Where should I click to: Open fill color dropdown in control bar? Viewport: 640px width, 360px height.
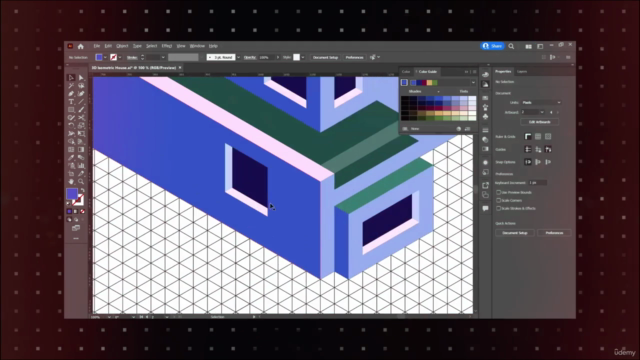coord(105,58)
